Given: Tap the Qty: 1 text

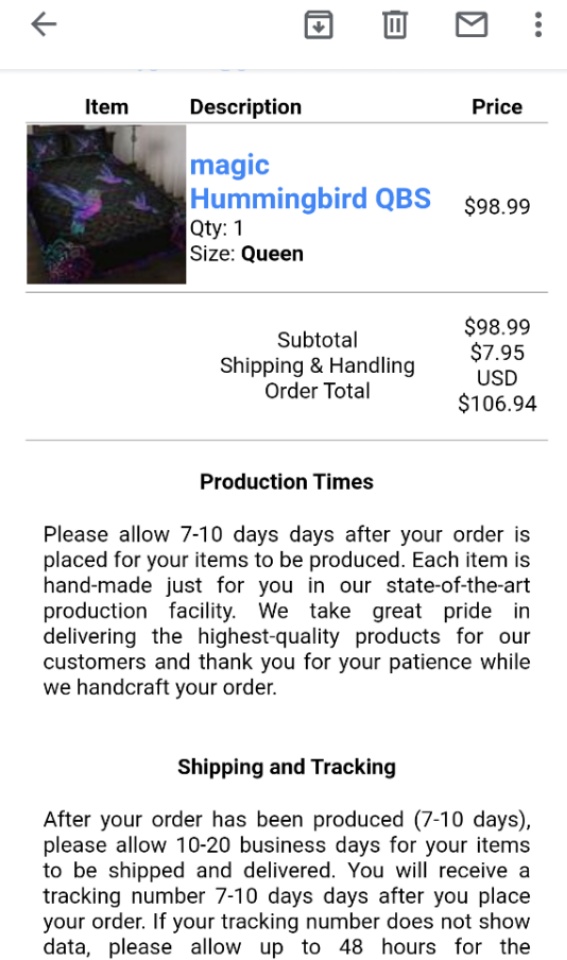Looking at the screenshot, I should 216,228.
